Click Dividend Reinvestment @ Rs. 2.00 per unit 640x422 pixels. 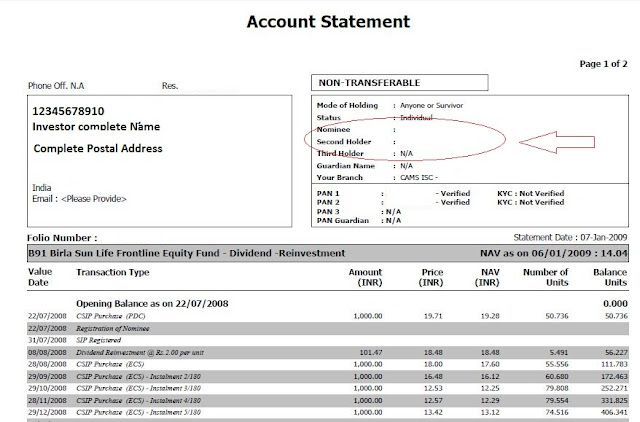pos(140,353)
